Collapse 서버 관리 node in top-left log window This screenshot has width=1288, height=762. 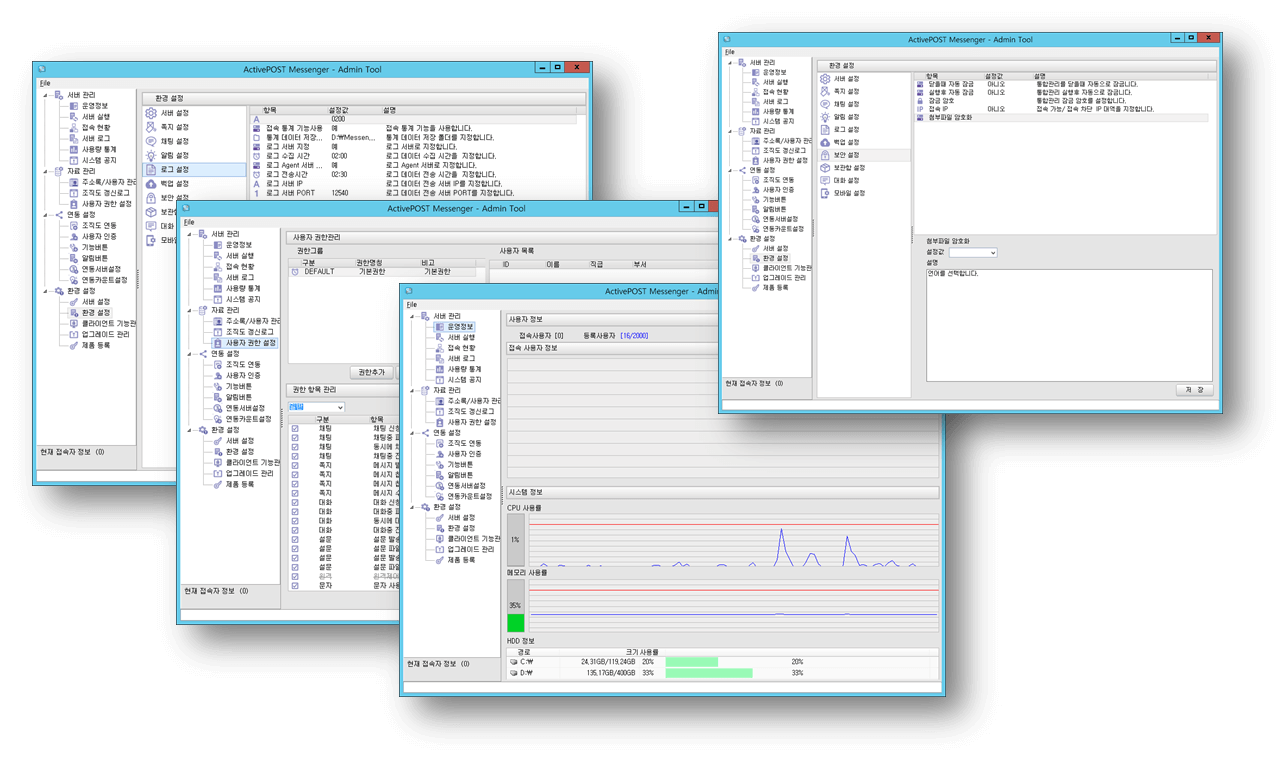pos(47,95)
